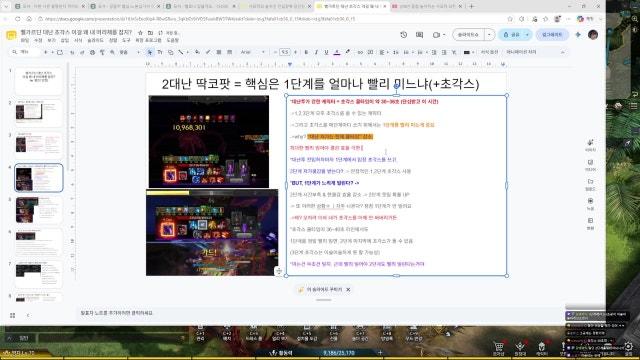Open the version history clock icon
The width and height of the screenshot is (640, 360).
coord(403,35)
